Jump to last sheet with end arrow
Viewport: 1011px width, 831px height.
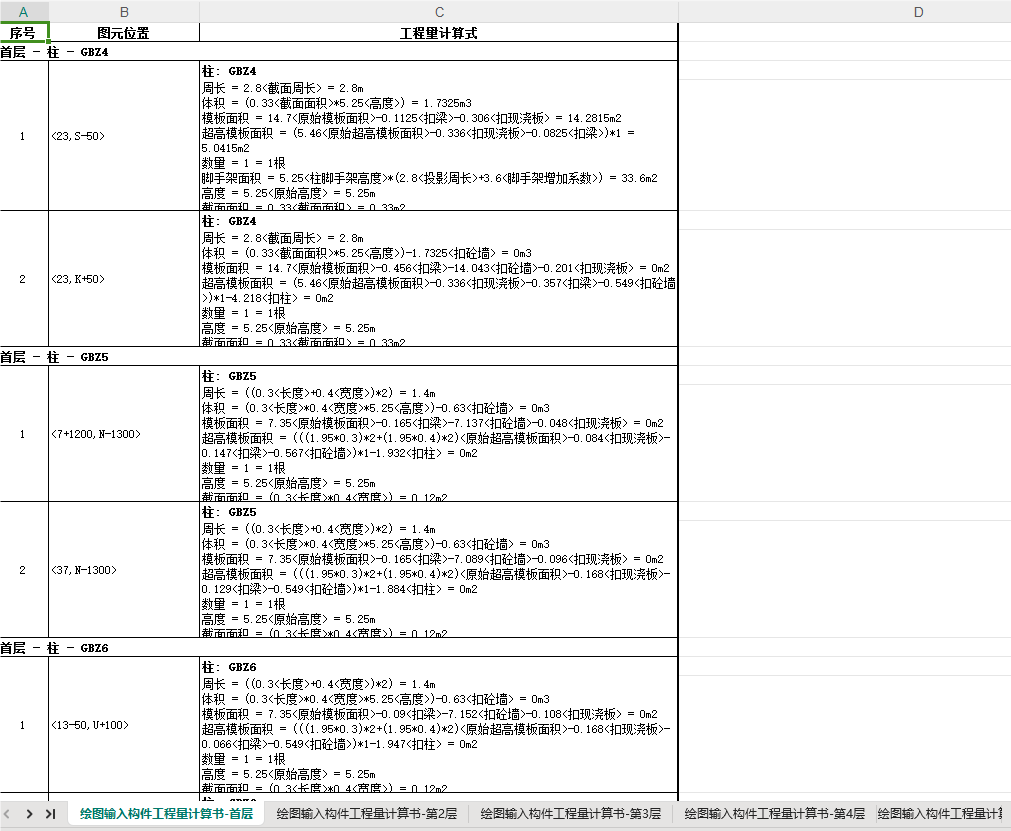(x=50, y=814)
